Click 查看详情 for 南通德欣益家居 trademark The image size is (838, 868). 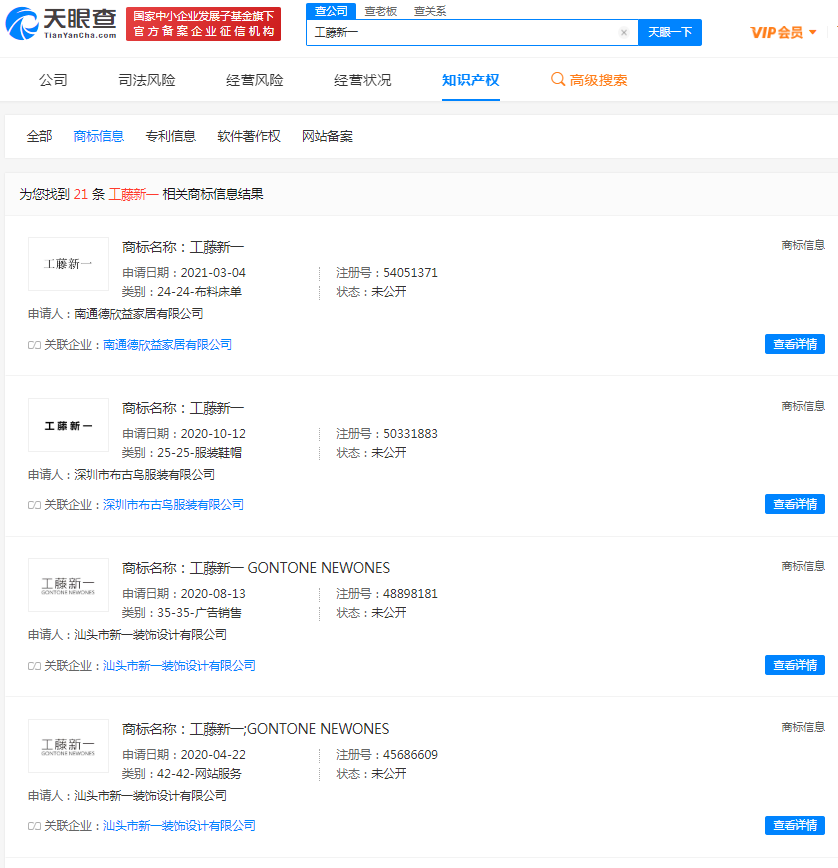795,344
